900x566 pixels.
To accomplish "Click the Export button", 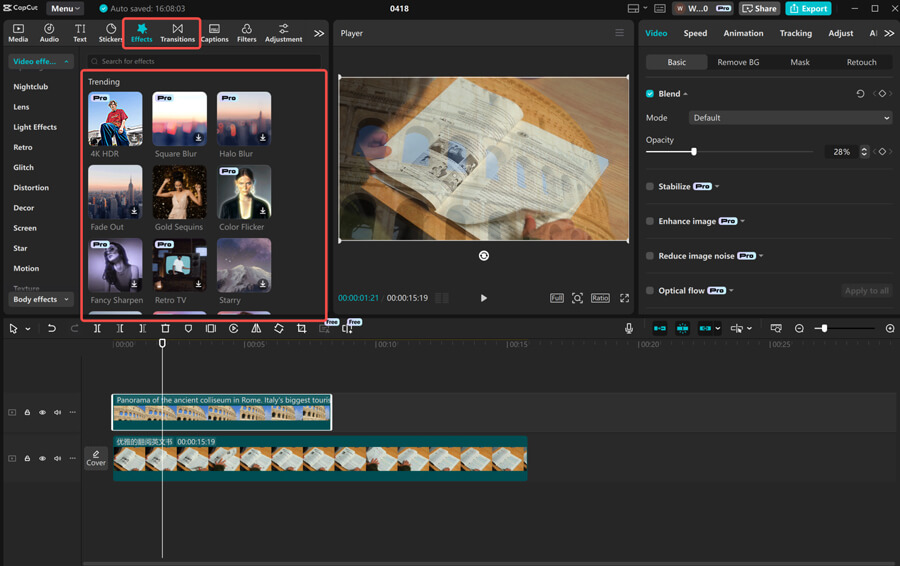I will [808, 8].
